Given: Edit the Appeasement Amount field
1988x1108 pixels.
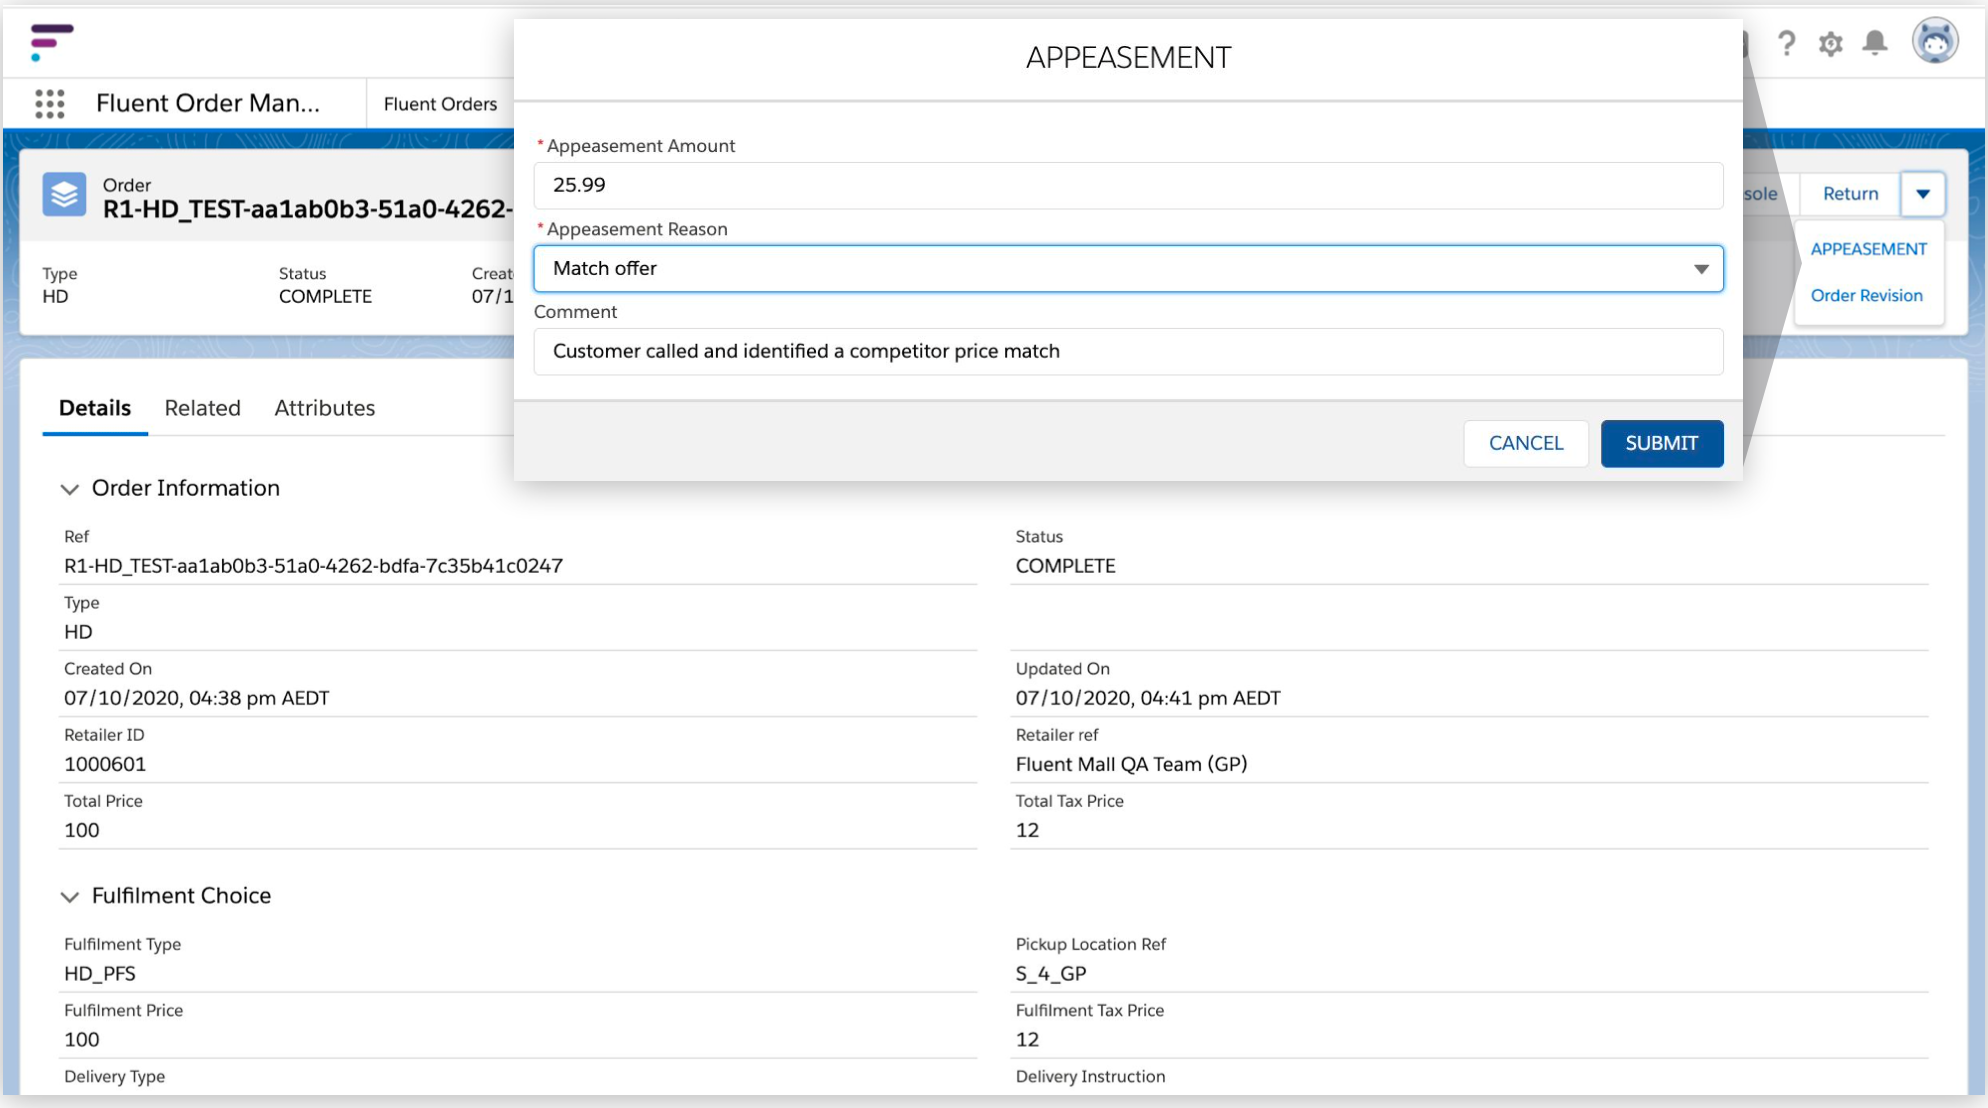Looking at the screenshot, I should 1128,185.
